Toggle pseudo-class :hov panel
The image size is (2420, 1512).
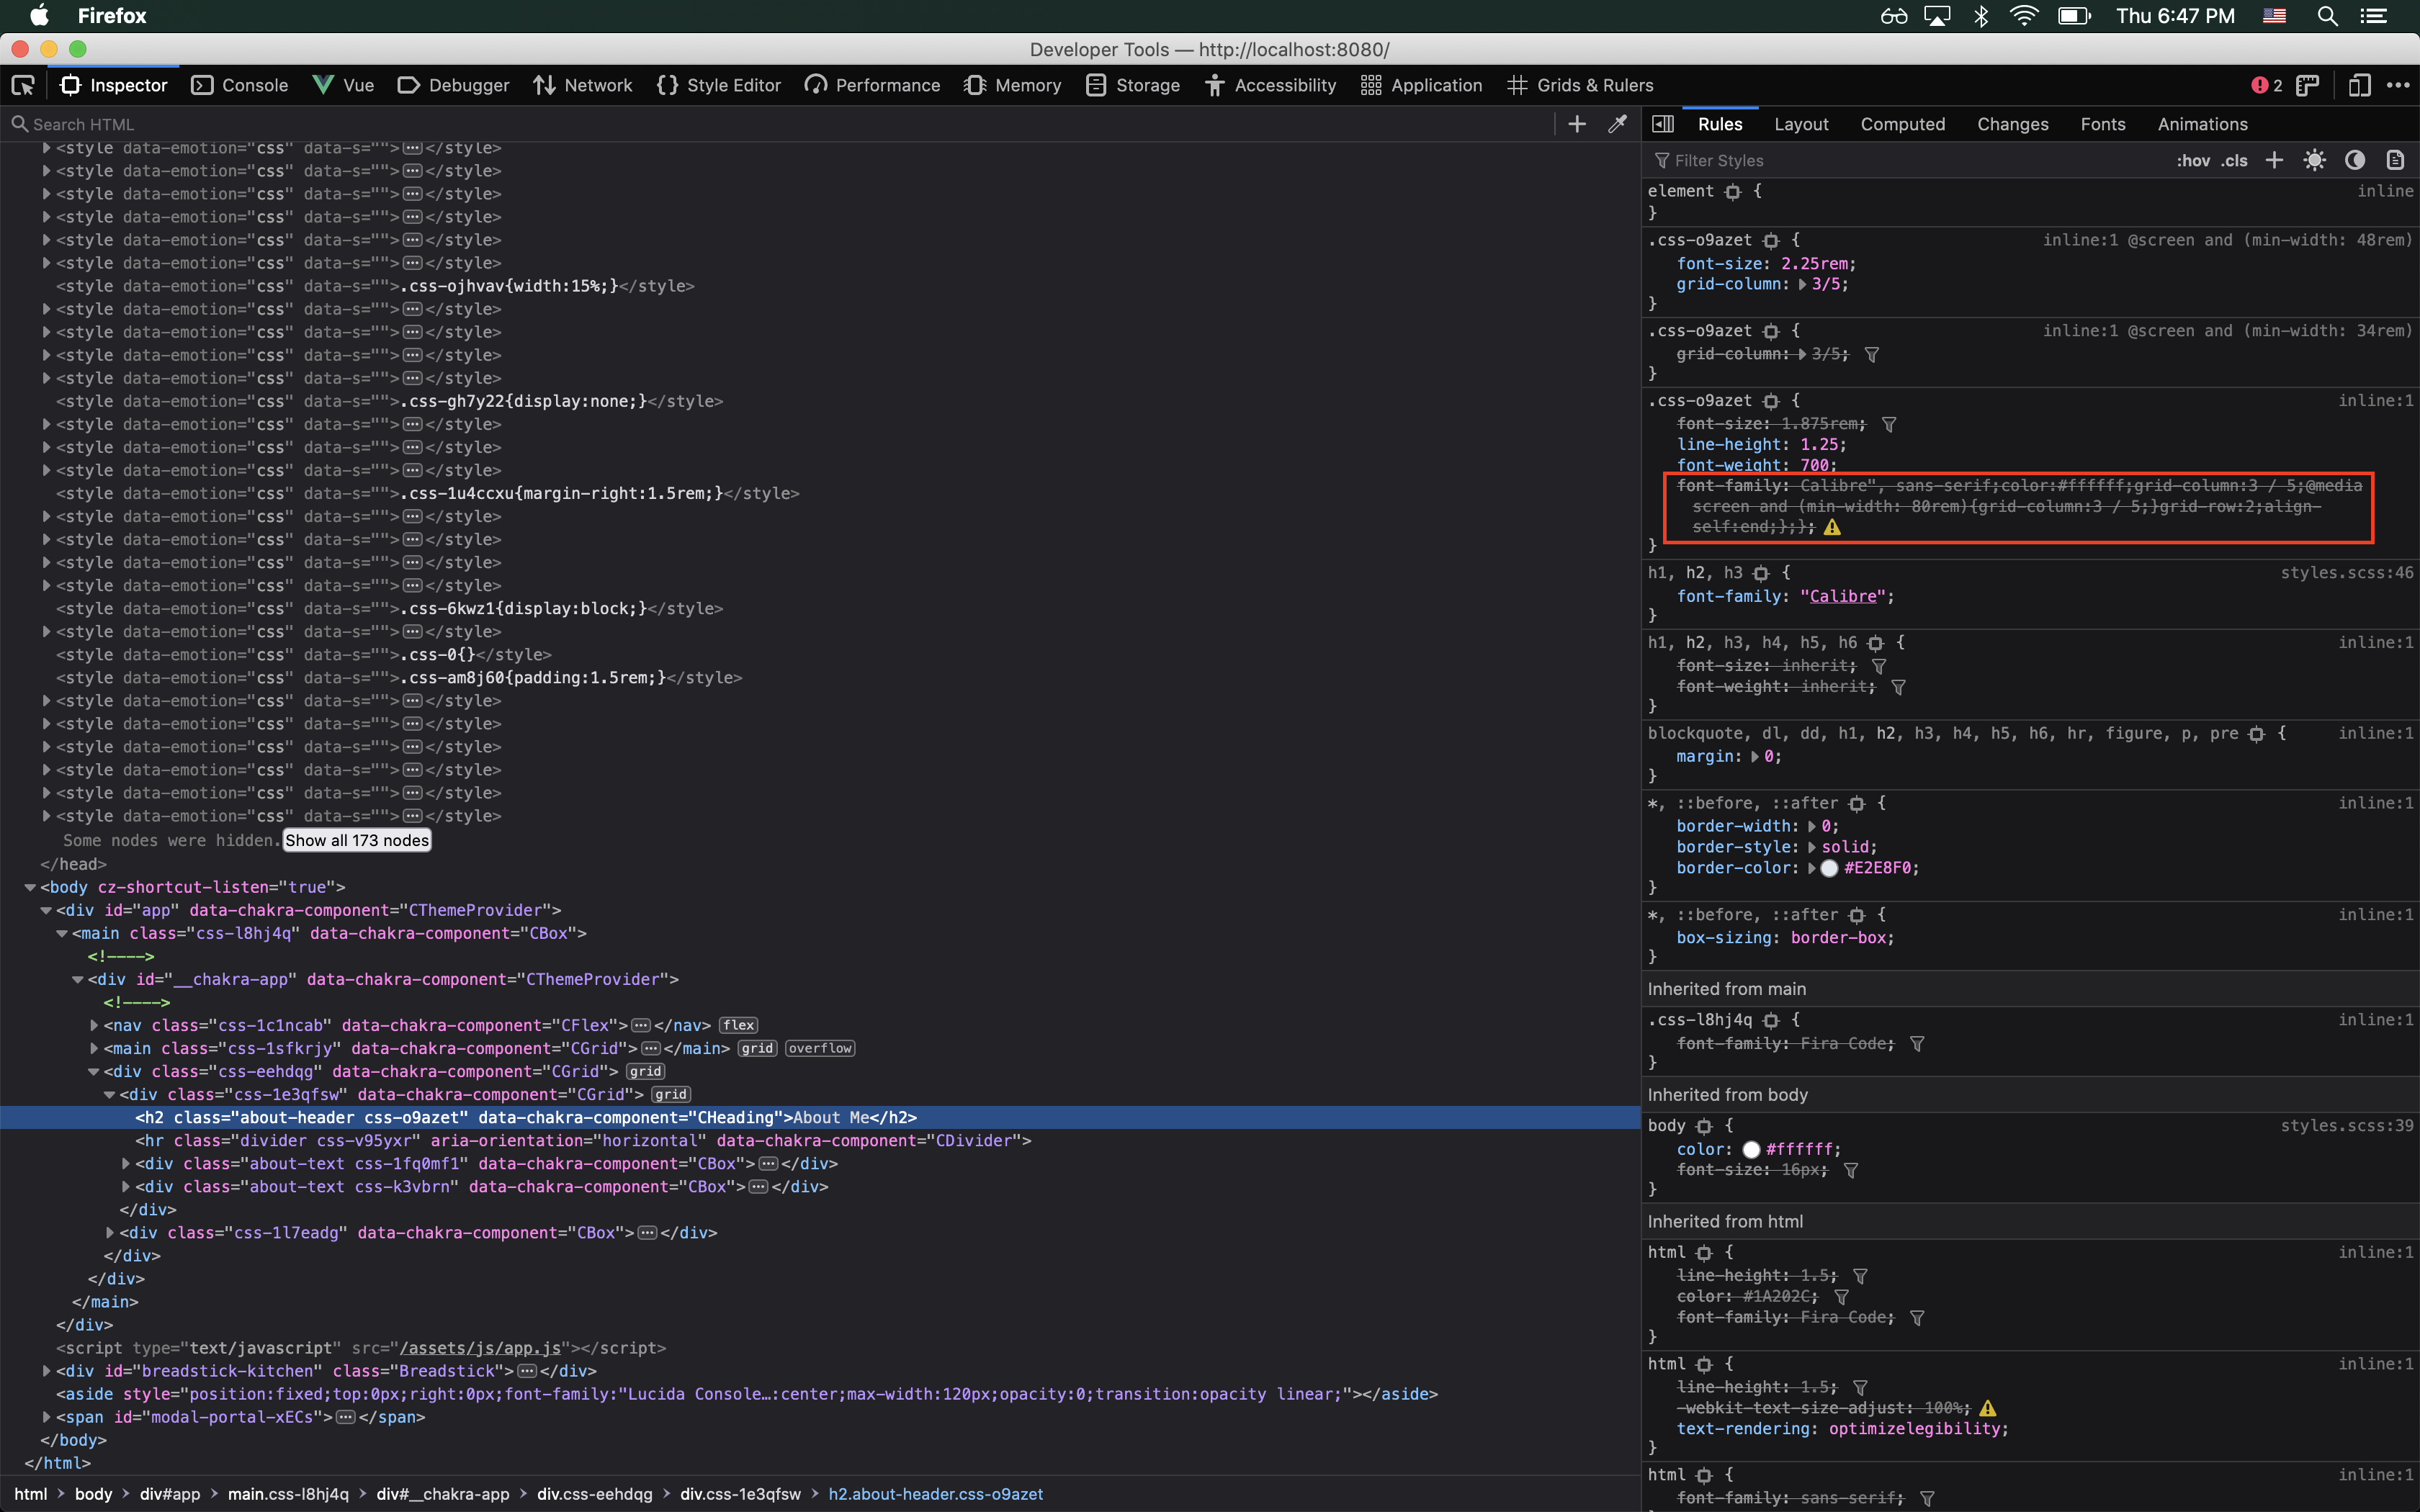(x=2193, y=161)
